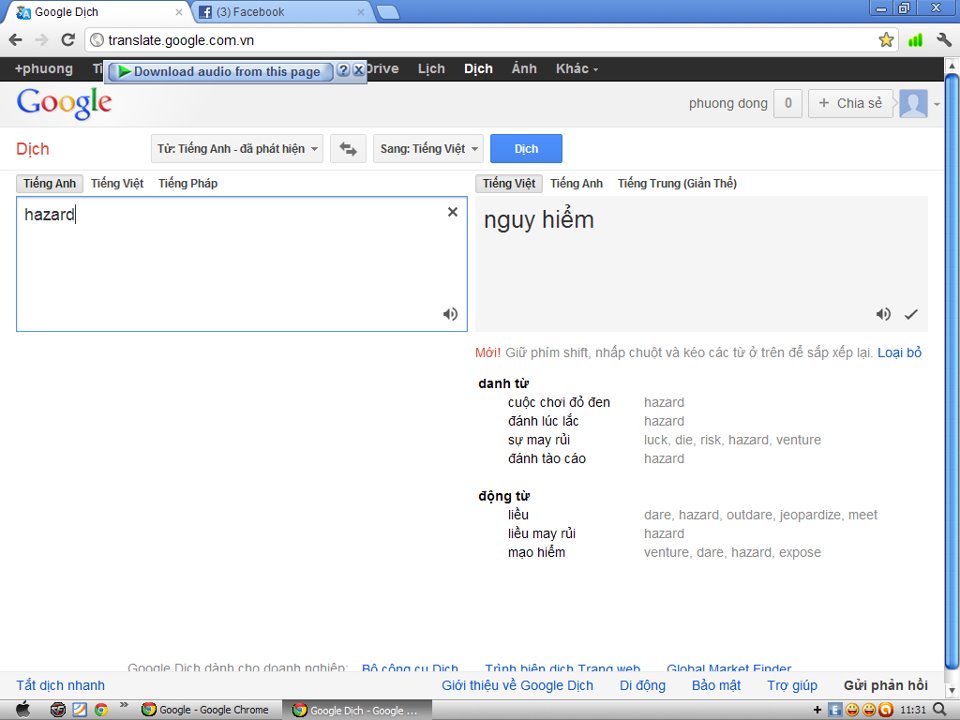Select Tiếng Việt as target language
This screenshot has width=960, height=720.
tap(509, 183)
